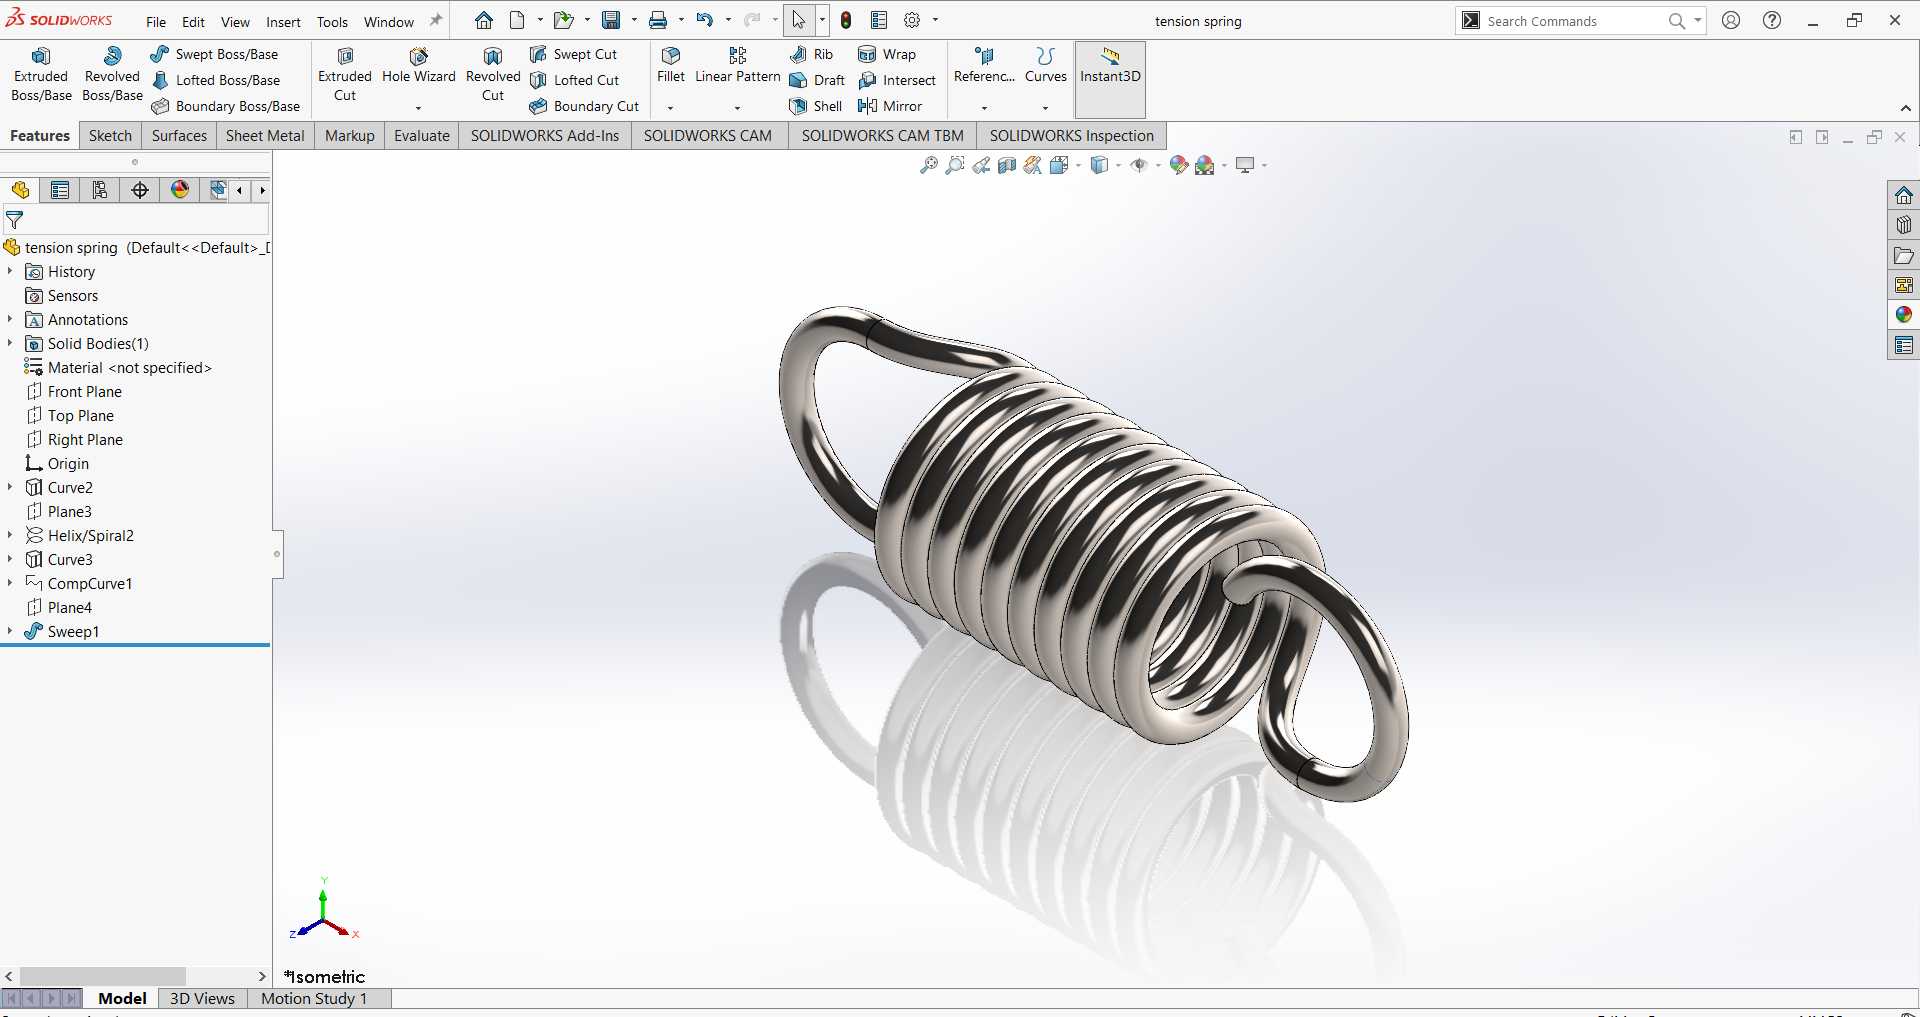The image size is (1920, 1017).
Task: Open Reference Geometry tools
Action: [x=984, y=66]
